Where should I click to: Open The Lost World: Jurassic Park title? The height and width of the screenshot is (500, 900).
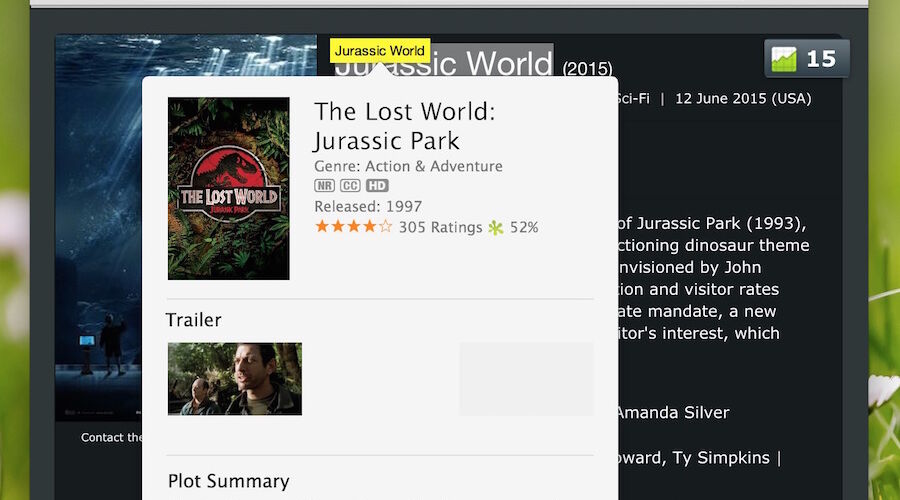[x=404, y=126]
